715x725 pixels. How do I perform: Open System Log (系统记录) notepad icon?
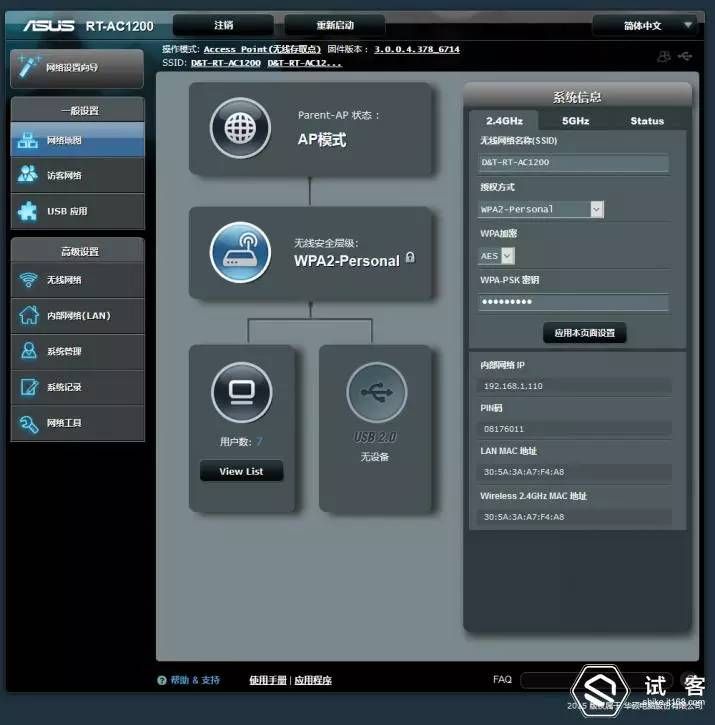[29, 387]
